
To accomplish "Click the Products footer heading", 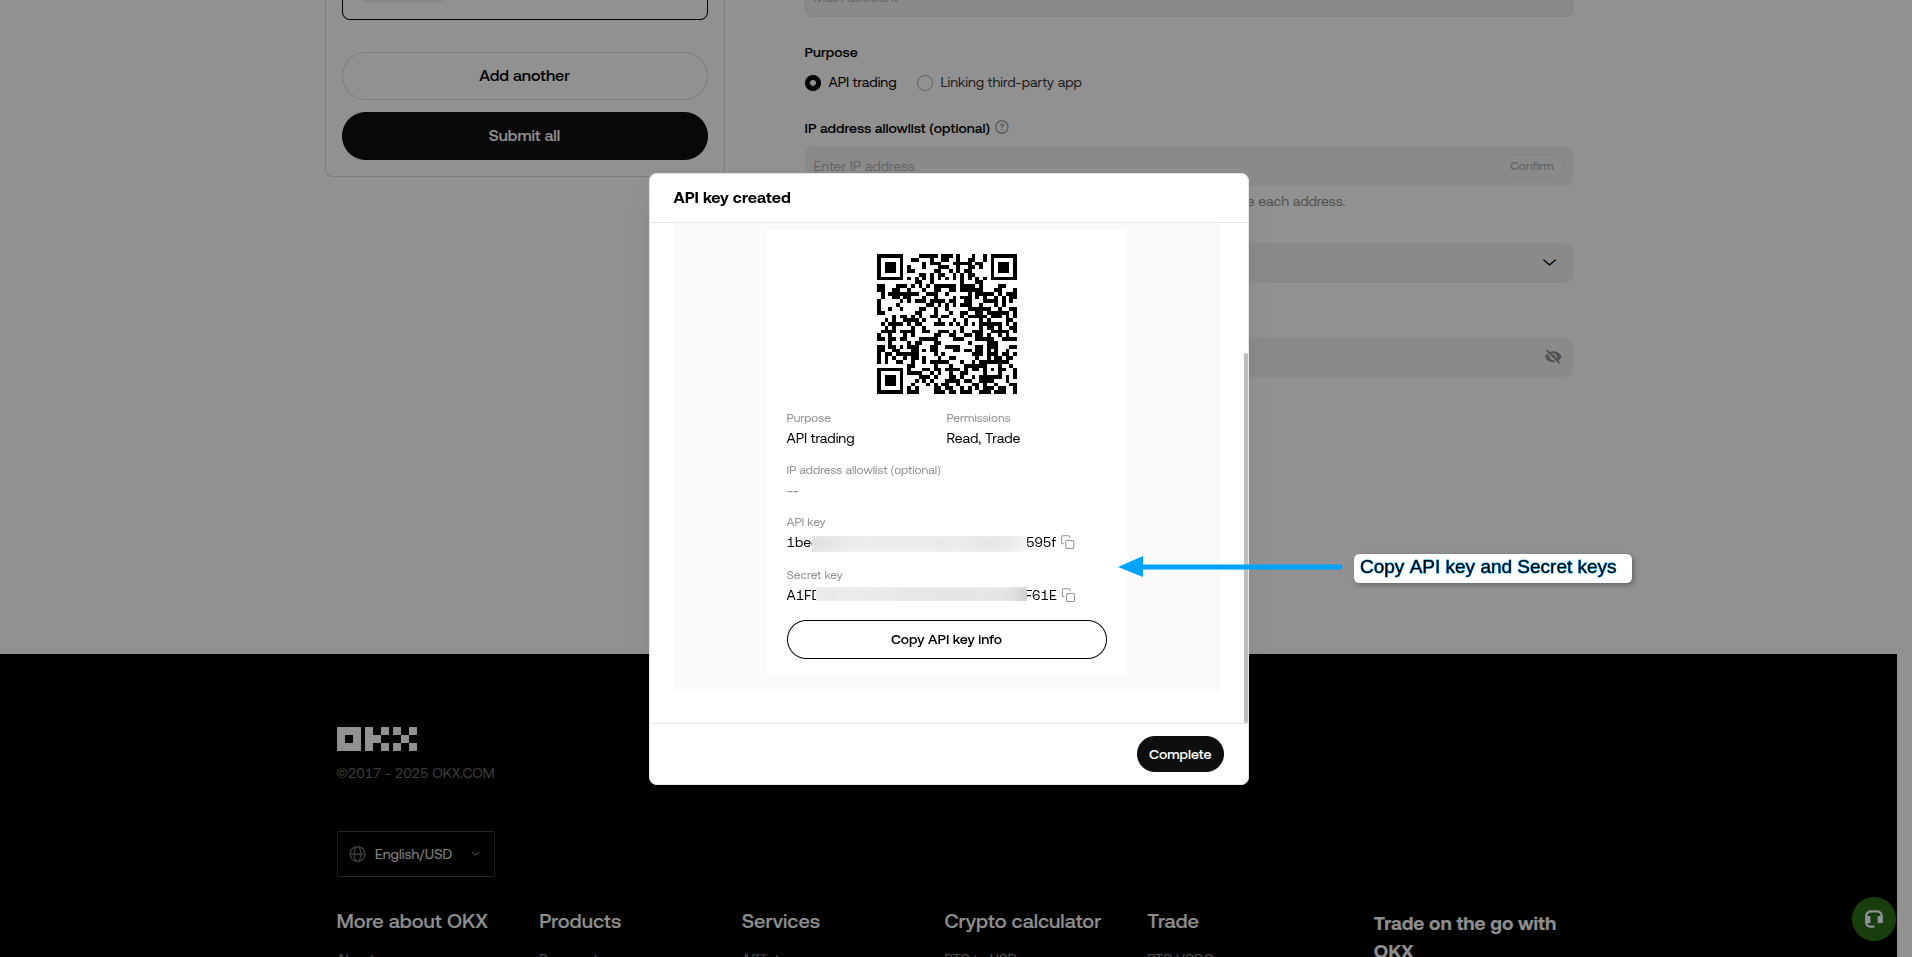I will [580, 921].
